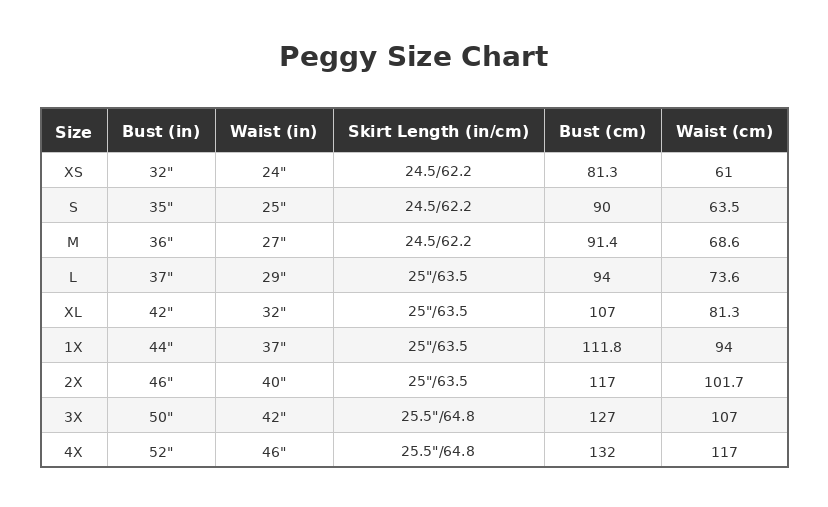
Task: Click the 111.8 bust centimeter cell
Action: [602, 347]
